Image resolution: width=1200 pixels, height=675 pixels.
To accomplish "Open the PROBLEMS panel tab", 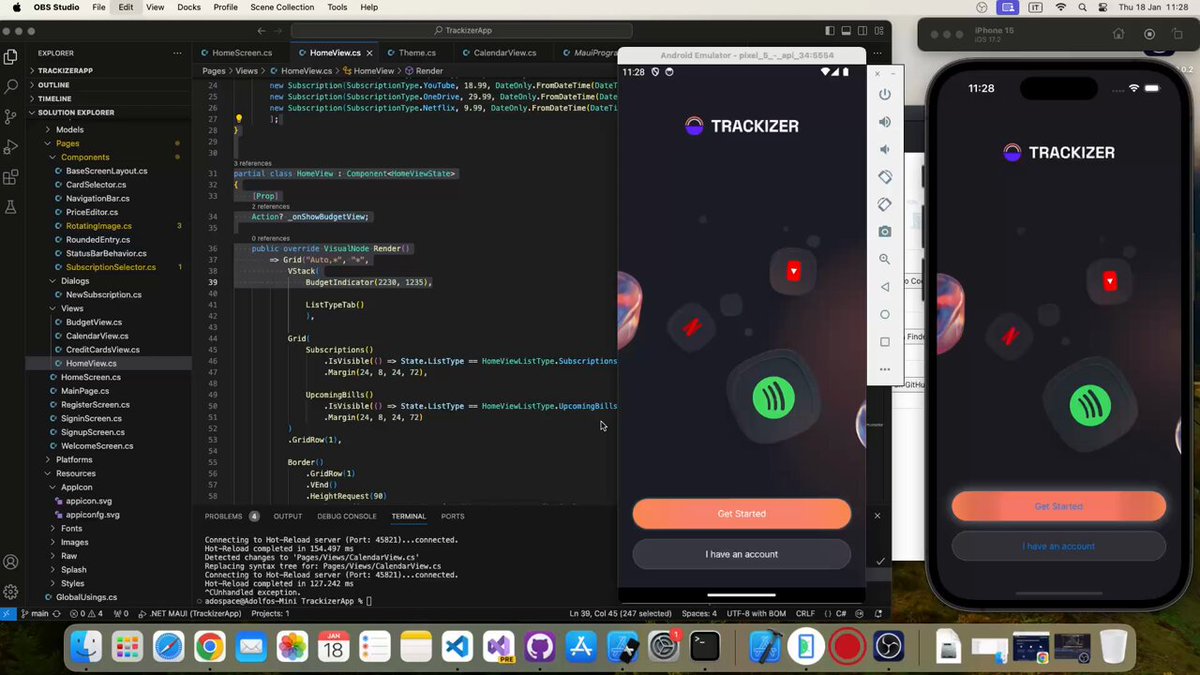I will pos(224,517).
